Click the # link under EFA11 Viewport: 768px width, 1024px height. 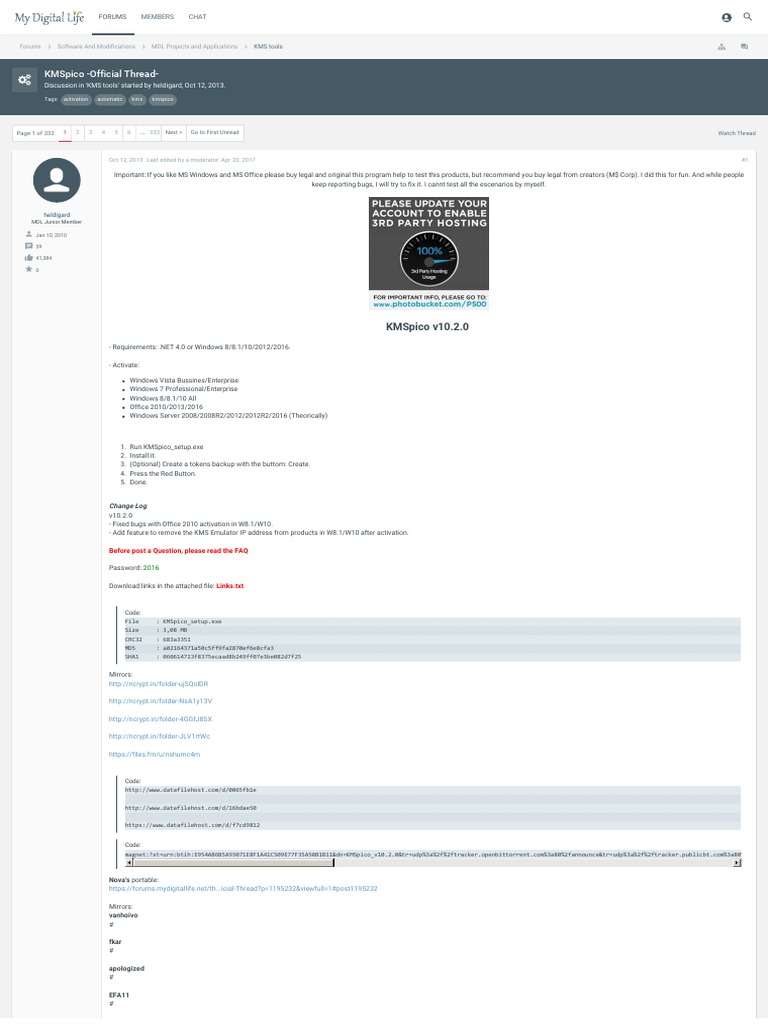(111, 1004)
